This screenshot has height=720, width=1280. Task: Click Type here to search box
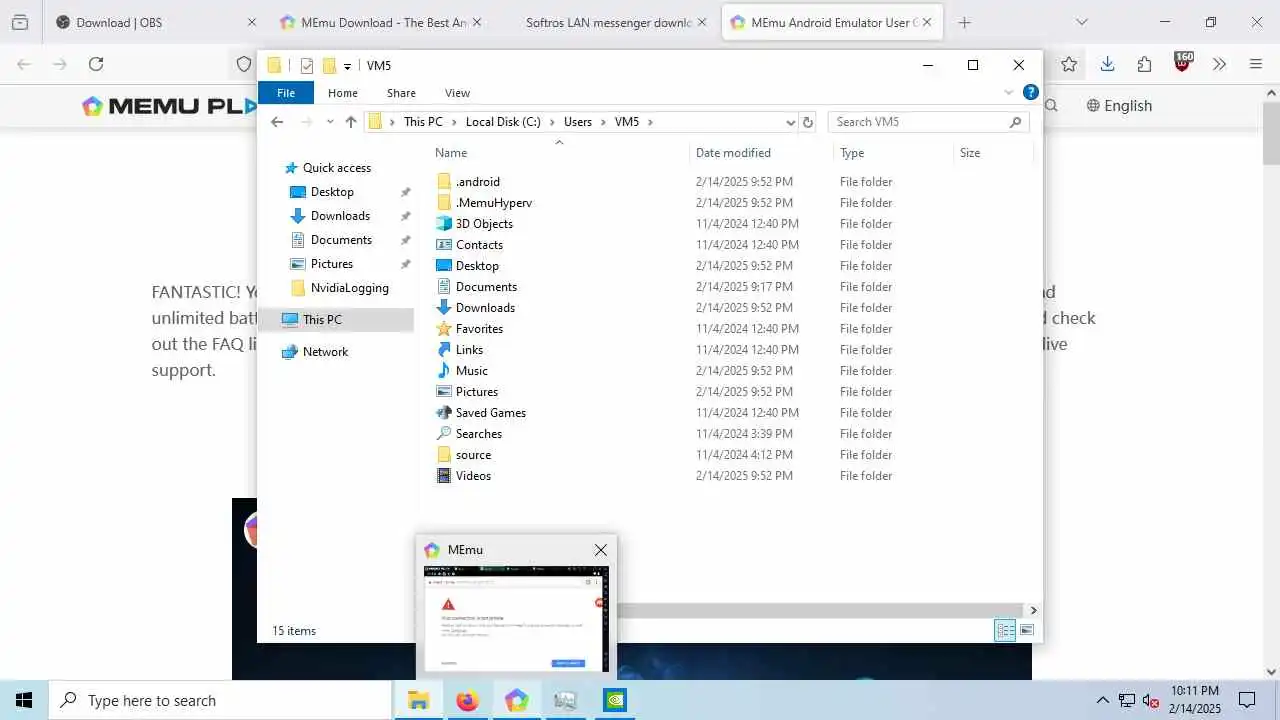coord(220,700)
